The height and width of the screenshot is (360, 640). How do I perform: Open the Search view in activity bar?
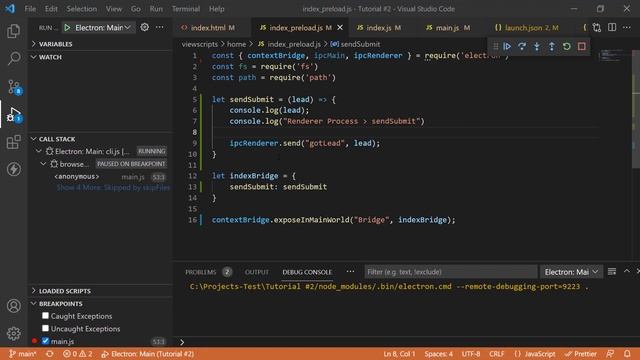[13, 59]
